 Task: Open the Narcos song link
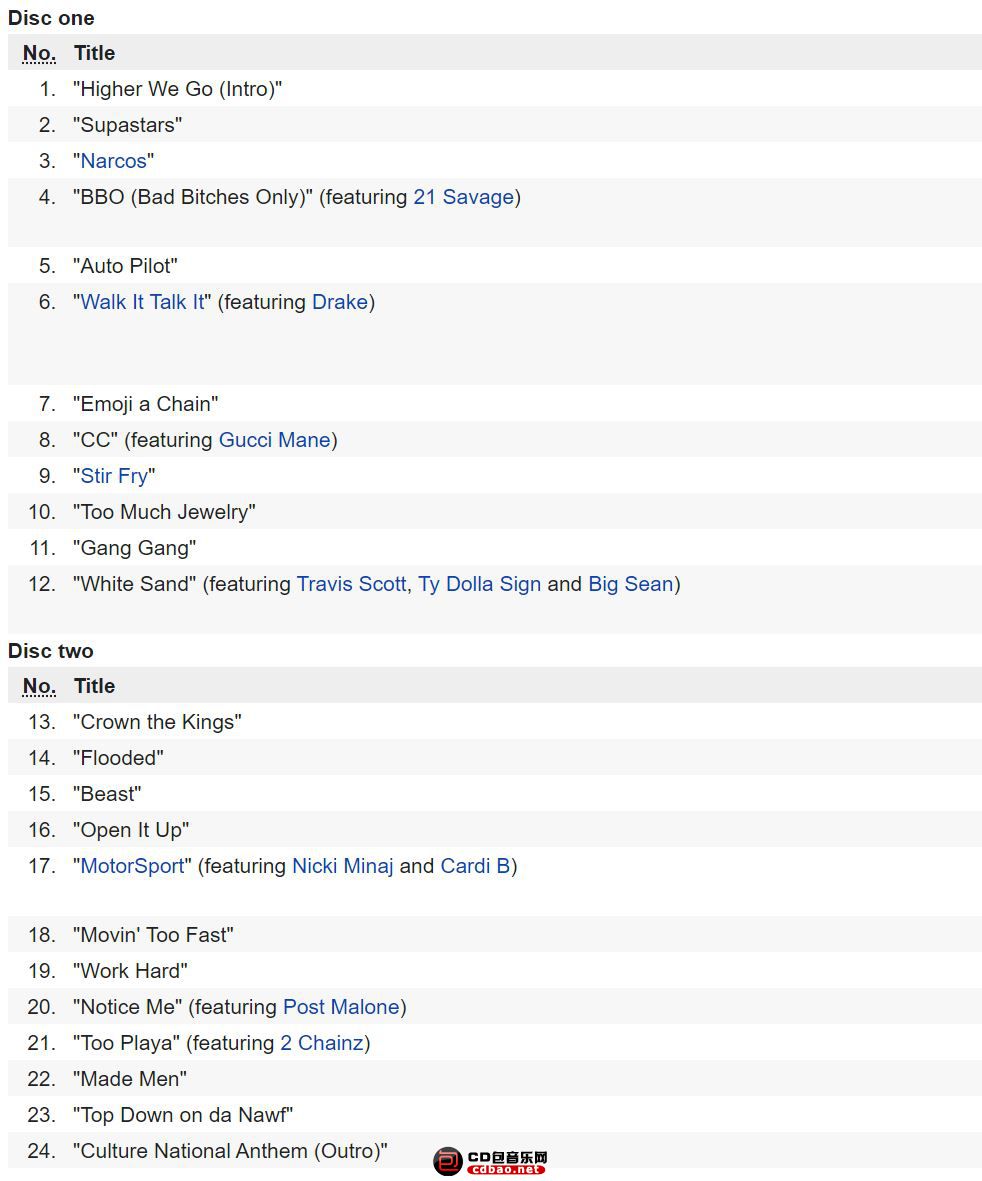pos(113,161)
